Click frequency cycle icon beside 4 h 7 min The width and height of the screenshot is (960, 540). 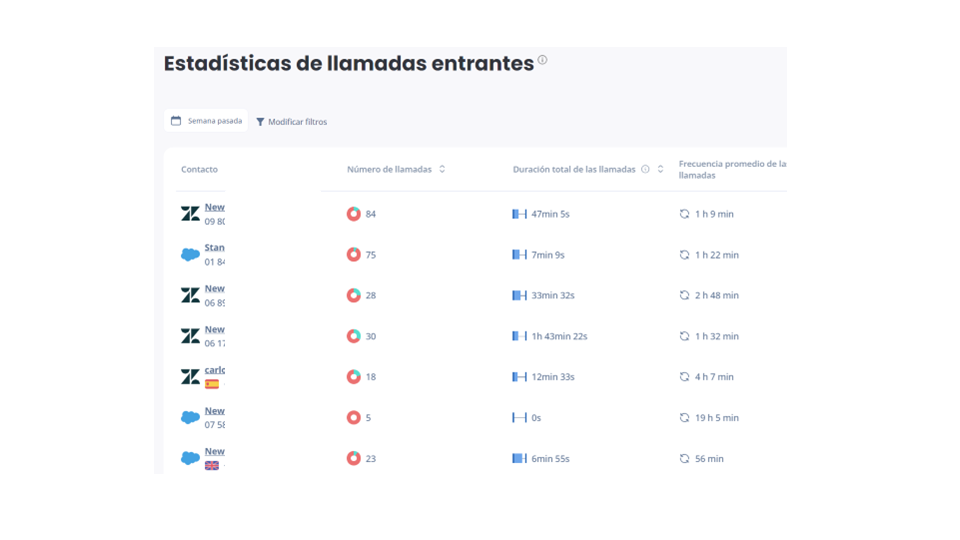[x=684, y=377]
